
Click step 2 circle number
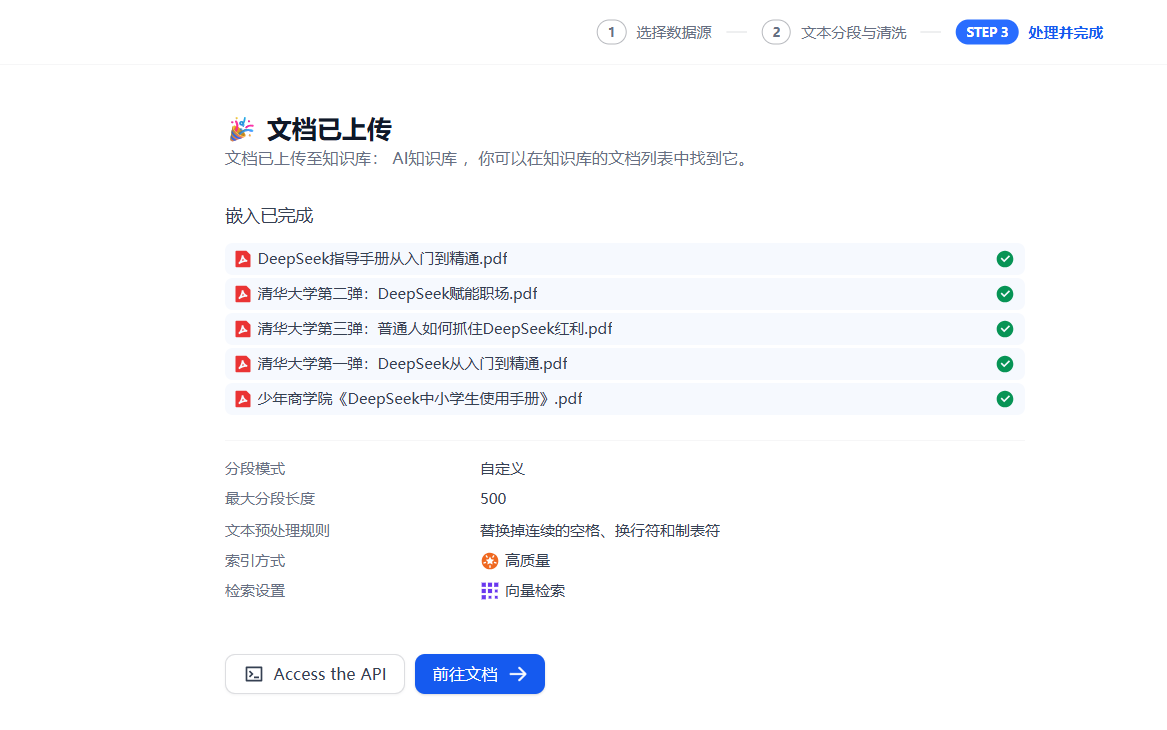[x=776, y=32]
